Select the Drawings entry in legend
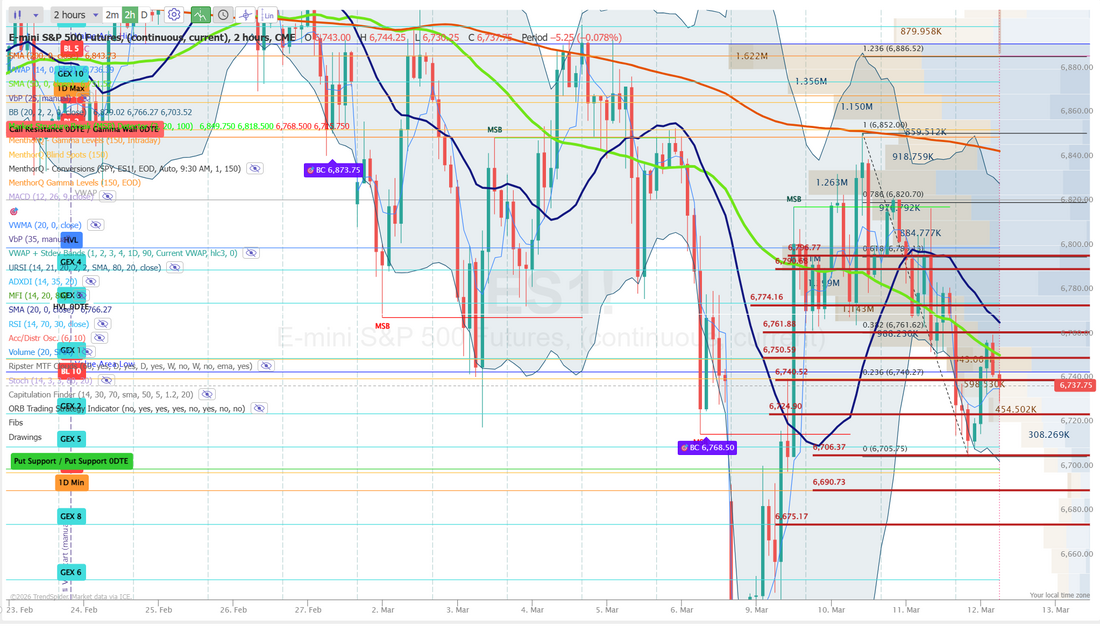The image size is (1100, 626). (x=25, y=437)
